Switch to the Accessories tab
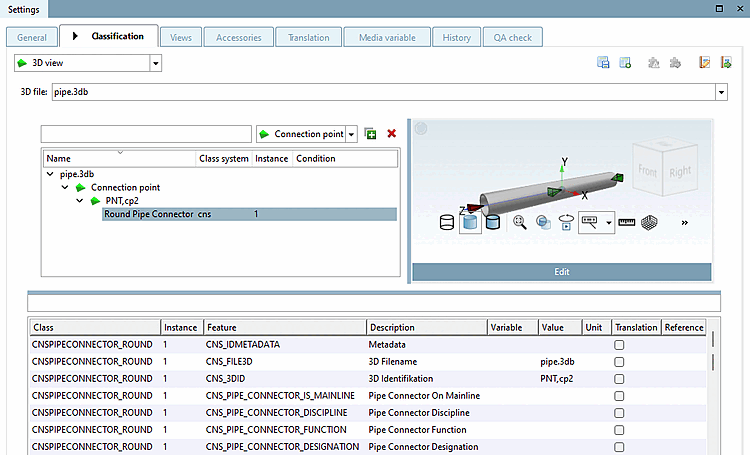 click(238, 38)
